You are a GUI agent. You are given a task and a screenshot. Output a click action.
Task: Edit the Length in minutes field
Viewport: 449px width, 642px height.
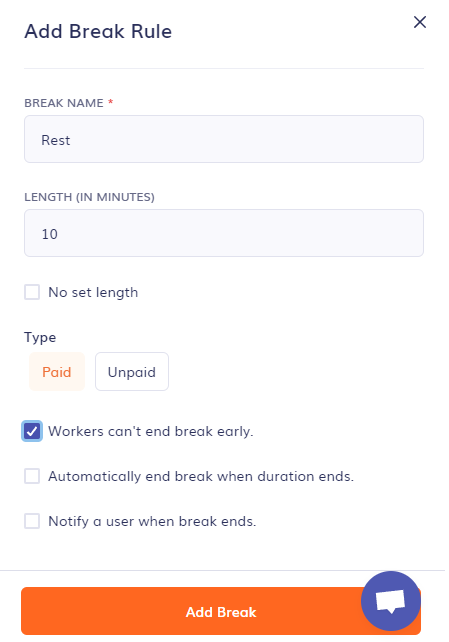point(224,233)
